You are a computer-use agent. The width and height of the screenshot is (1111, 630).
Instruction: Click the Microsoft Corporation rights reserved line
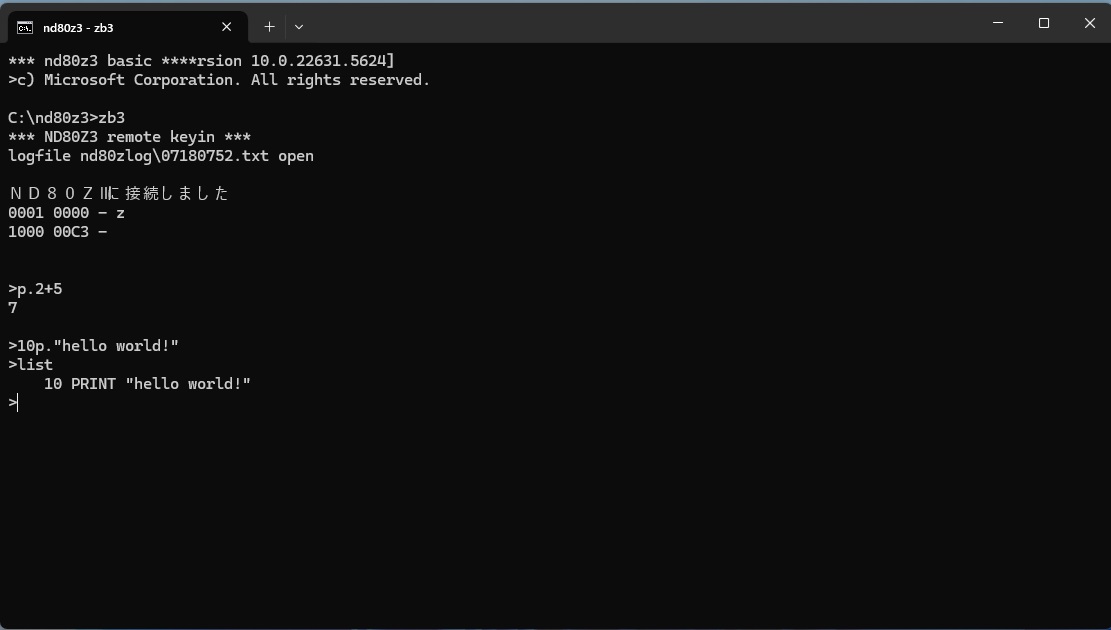[x=219, y=80]
